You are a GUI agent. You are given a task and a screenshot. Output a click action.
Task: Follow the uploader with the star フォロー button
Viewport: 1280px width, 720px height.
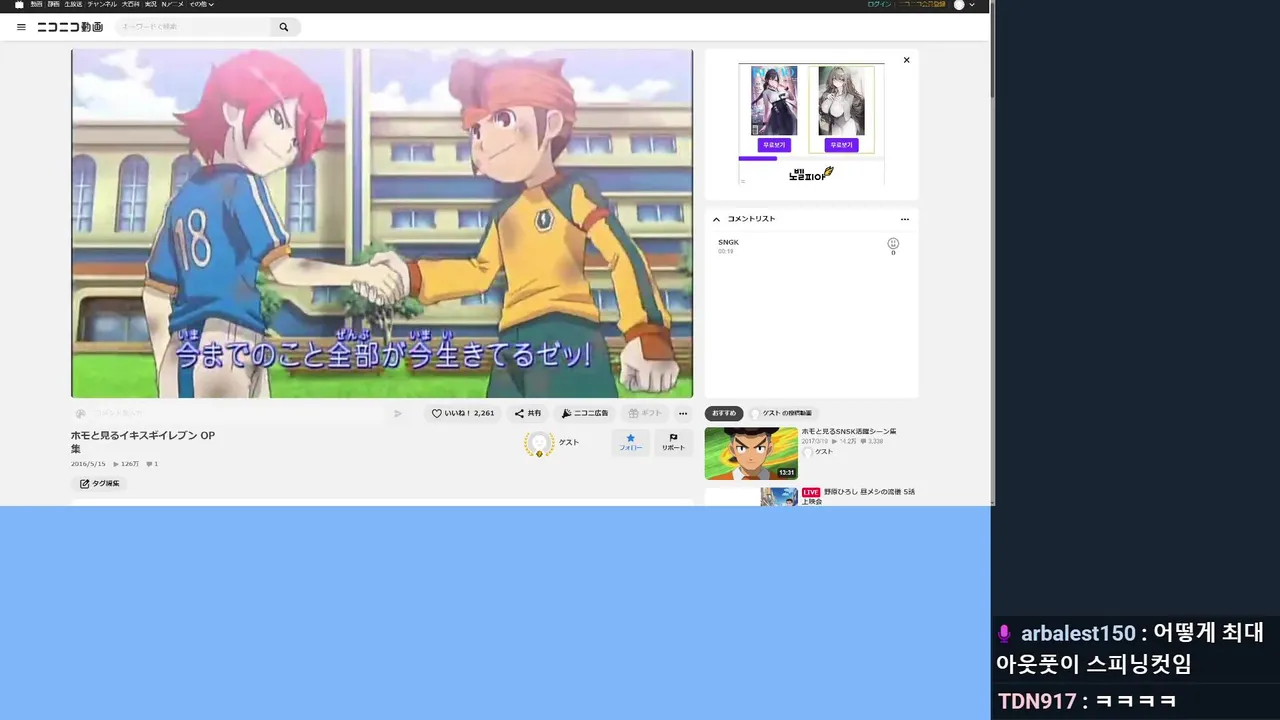click(630, 442)
